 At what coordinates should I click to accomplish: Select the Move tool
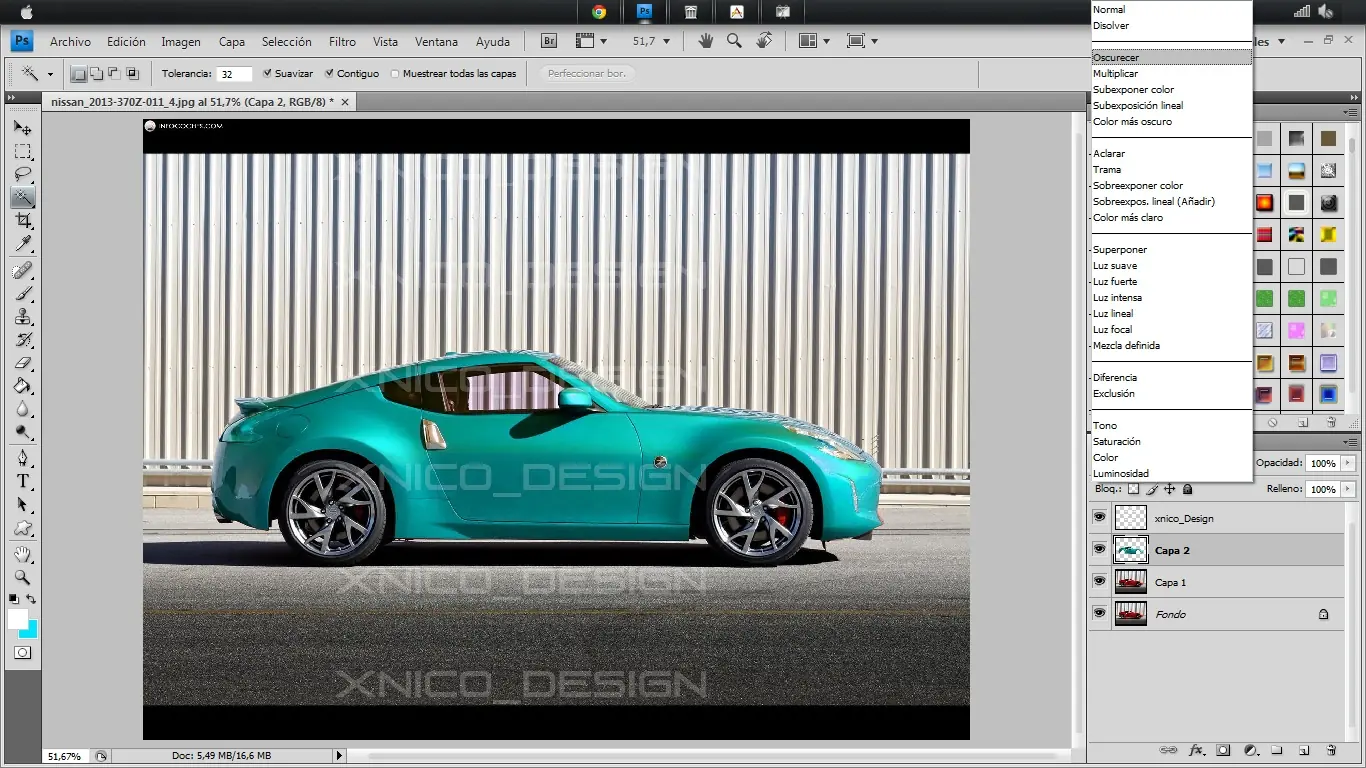pyautogui.click(x=22, y=129)
